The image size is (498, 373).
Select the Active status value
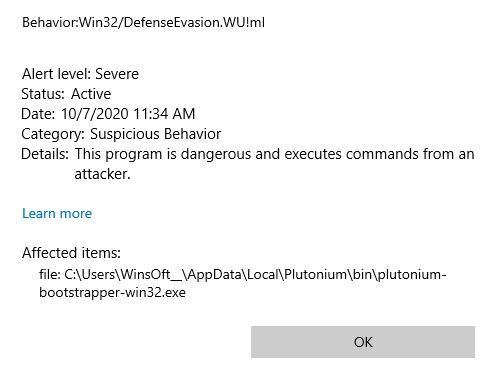91,94
